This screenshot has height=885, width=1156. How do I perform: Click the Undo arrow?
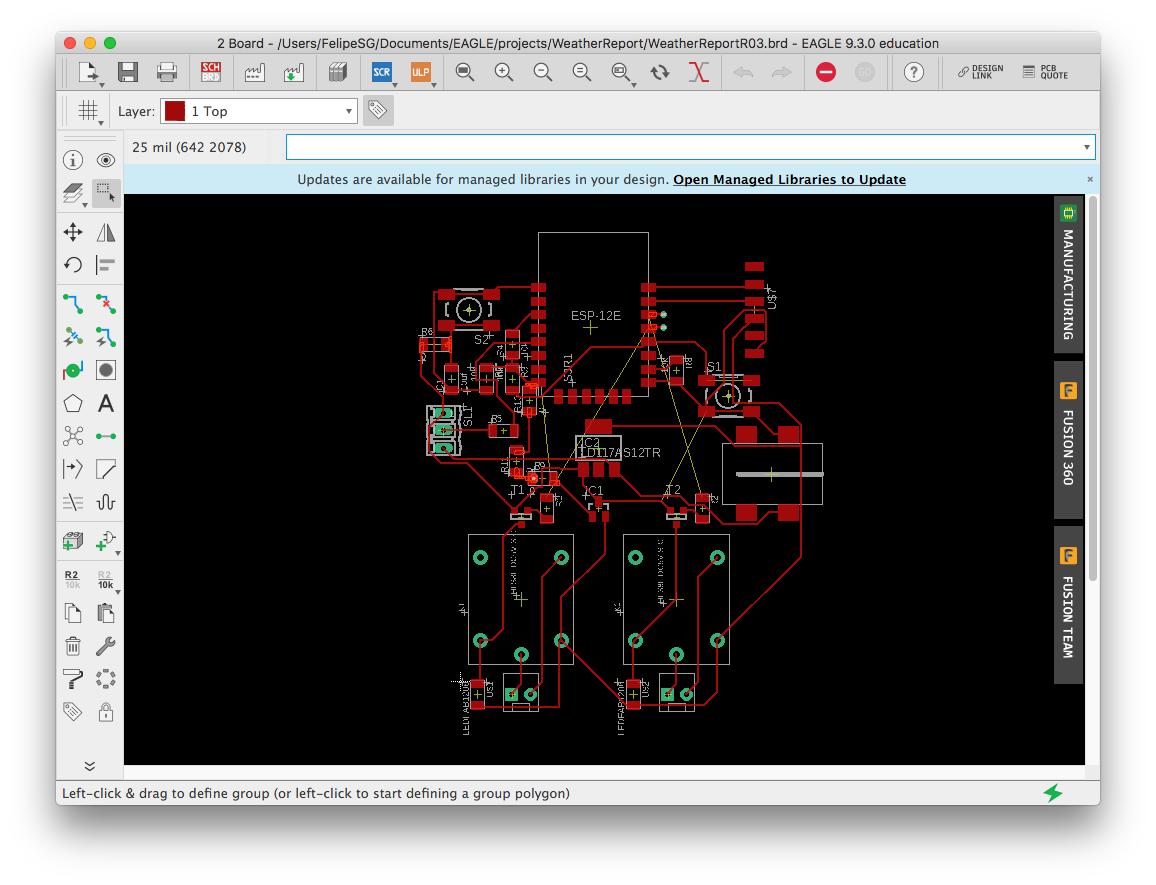click(743, 72)
